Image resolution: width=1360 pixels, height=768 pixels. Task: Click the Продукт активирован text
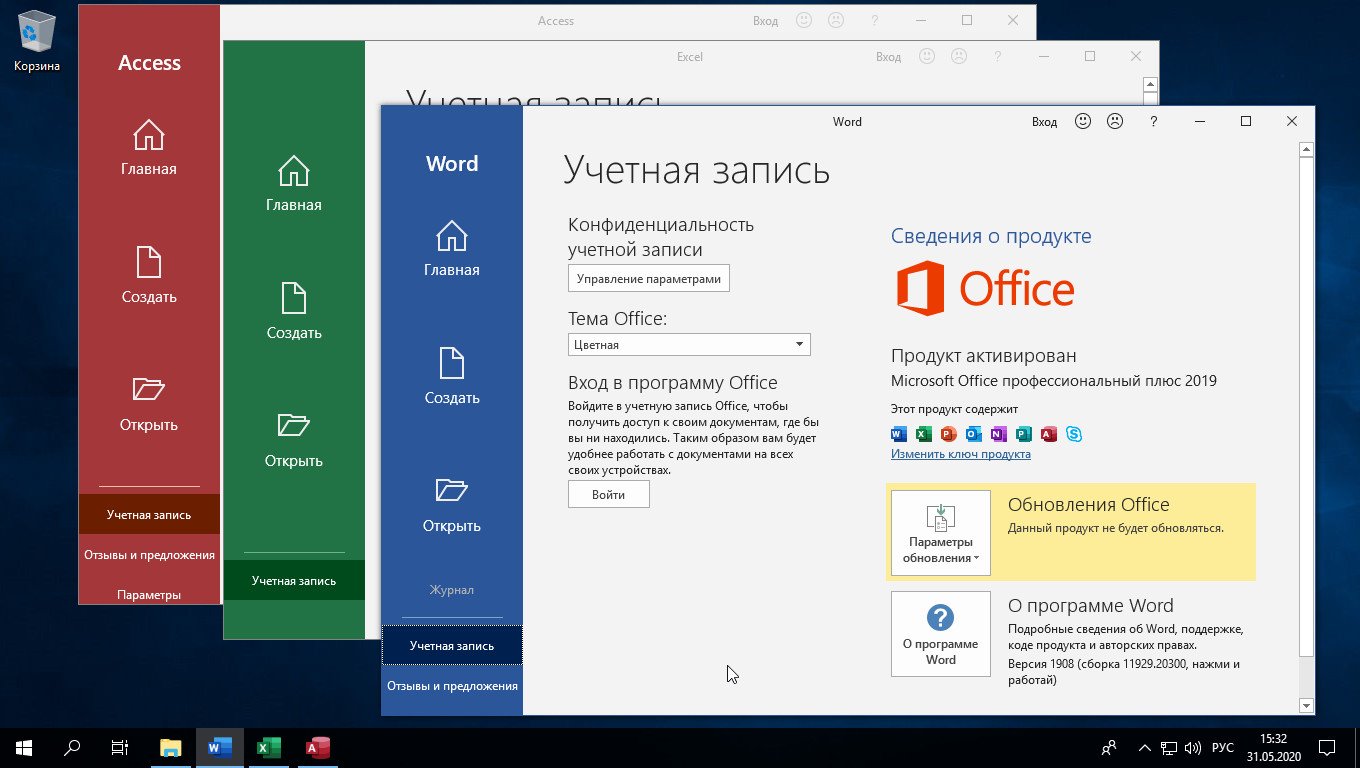point(984,355)
